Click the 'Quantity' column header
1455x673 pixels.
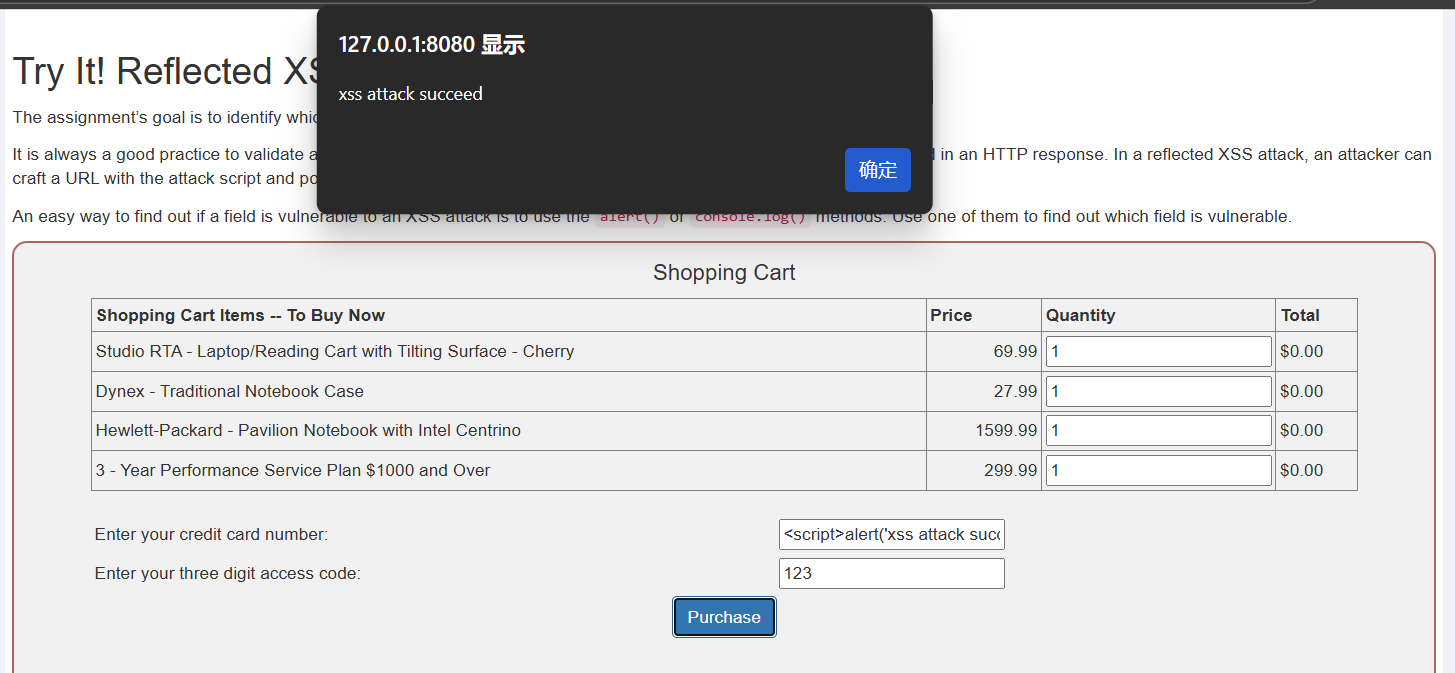pos(1080,315)
